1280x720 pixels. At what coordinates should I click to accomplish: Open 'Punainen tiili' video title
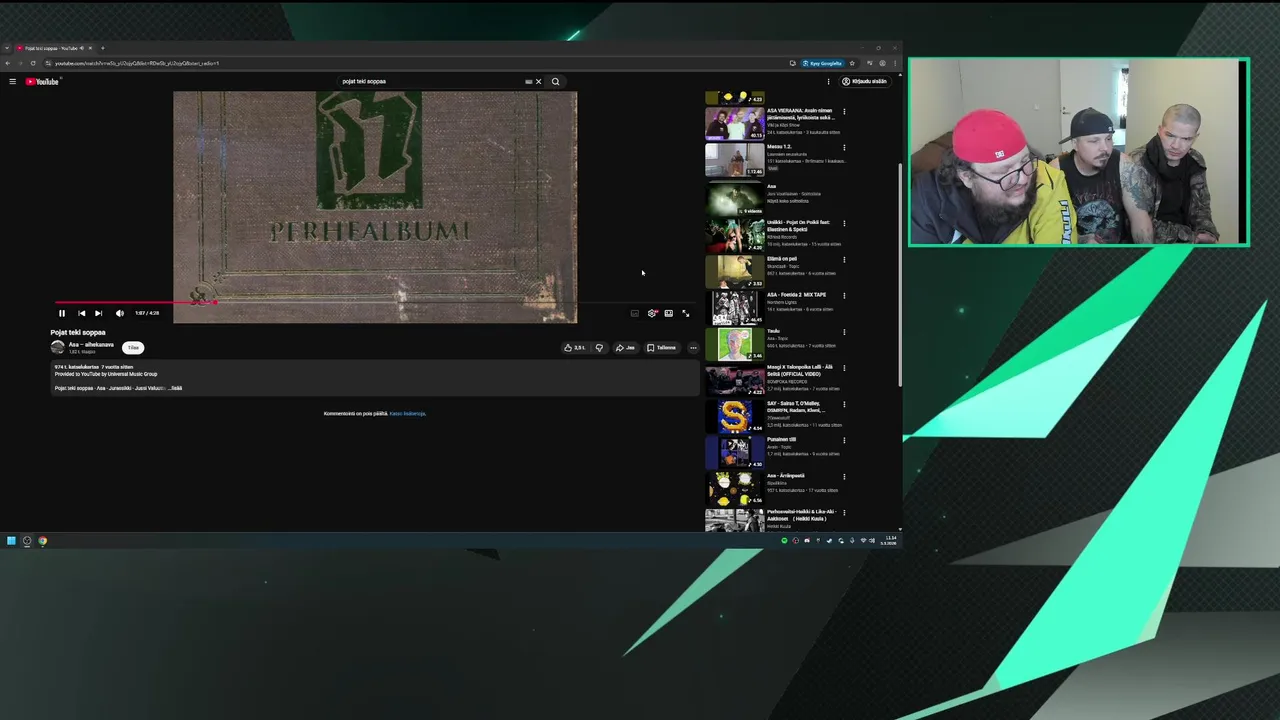[782, 440]
